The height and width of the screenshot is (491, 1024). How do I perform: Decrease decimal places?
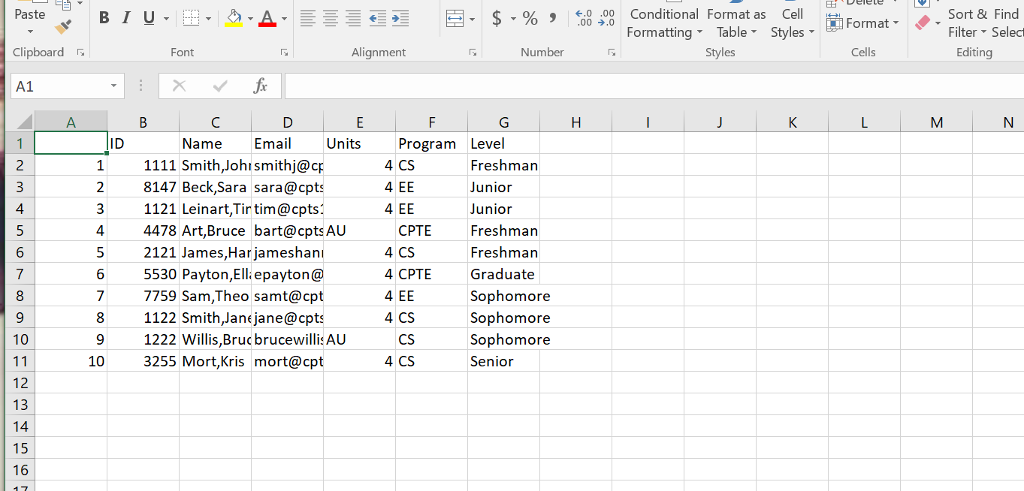(607, 18)
